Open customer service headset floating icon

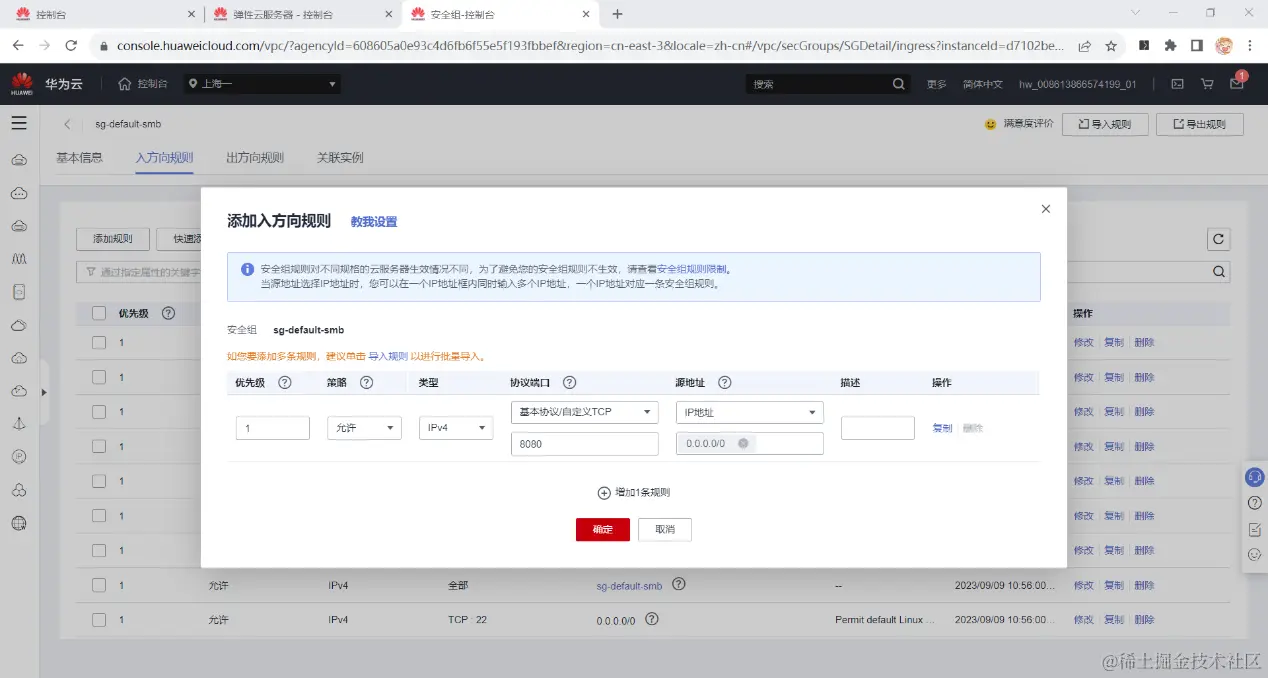(1254, 477)
